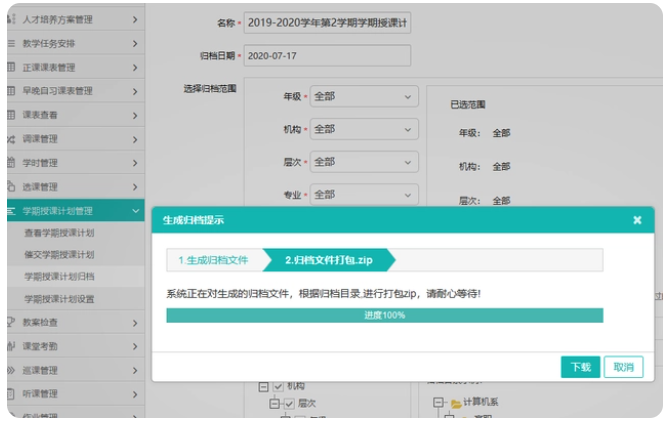This screenshot has width=666, height=424.
Task: Close the 生成归档提示 dialog with X
Action: point(637,220)
